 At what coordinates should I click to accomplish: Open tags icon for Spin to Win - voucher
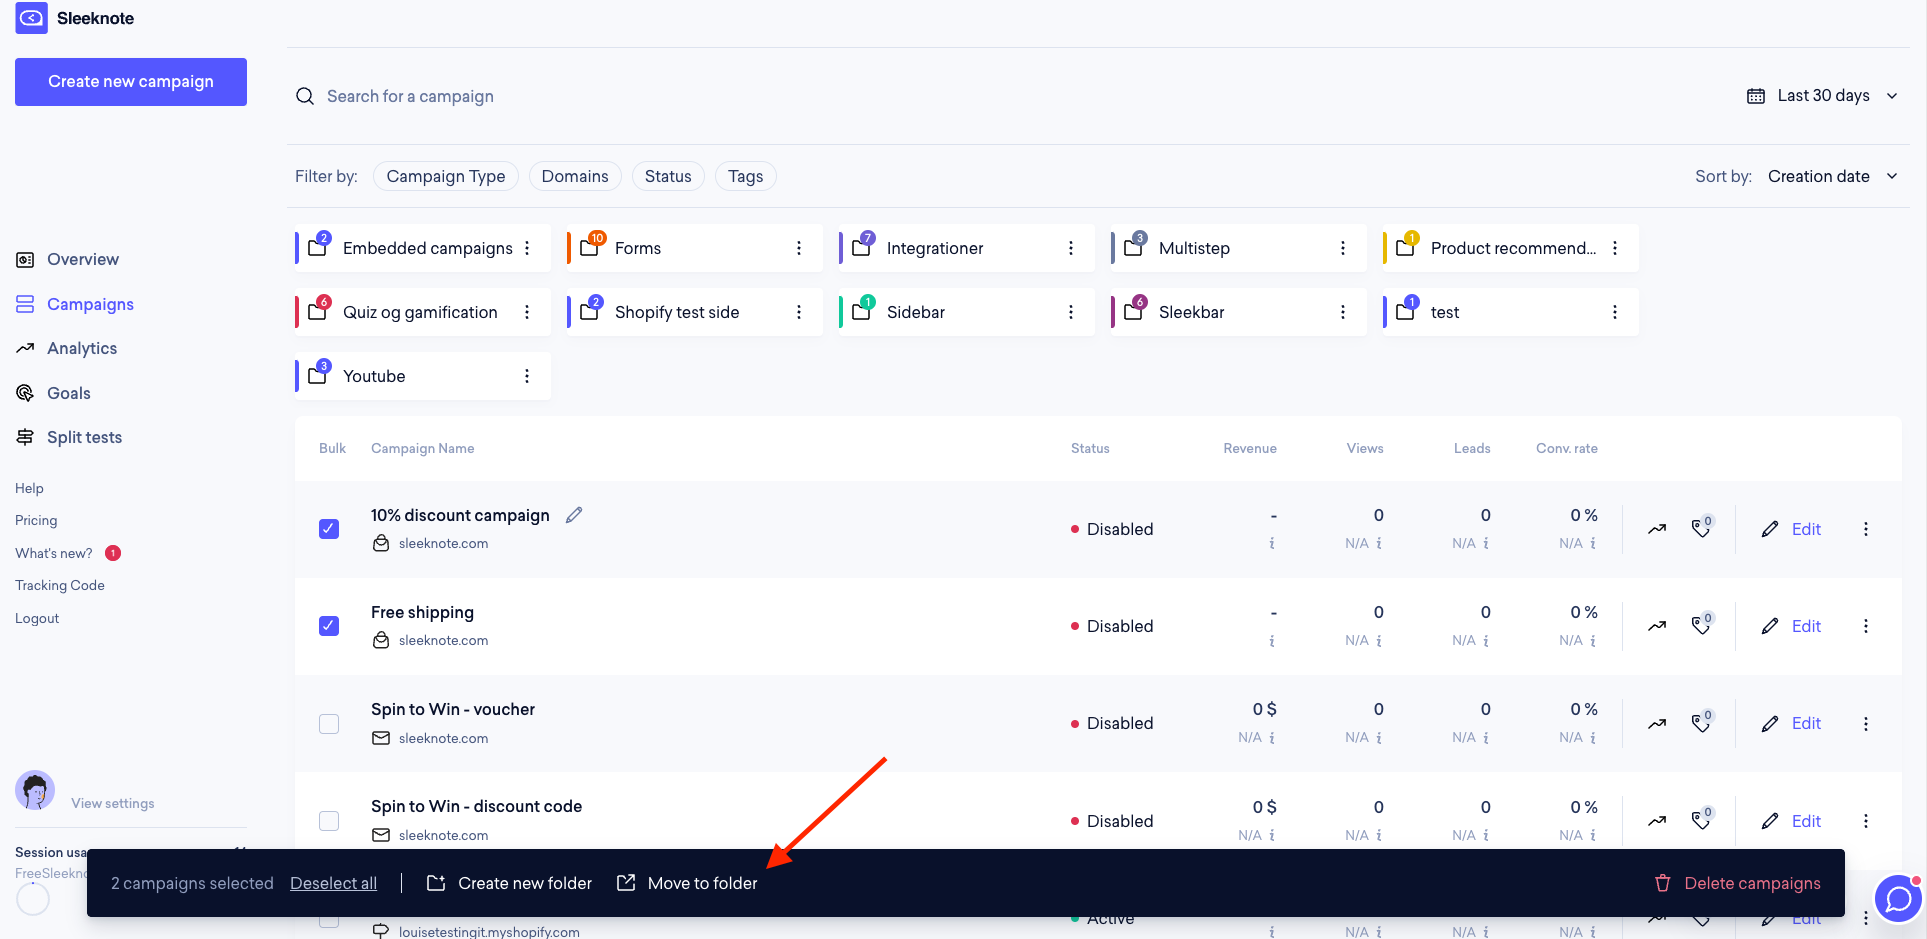(1701, 721)
